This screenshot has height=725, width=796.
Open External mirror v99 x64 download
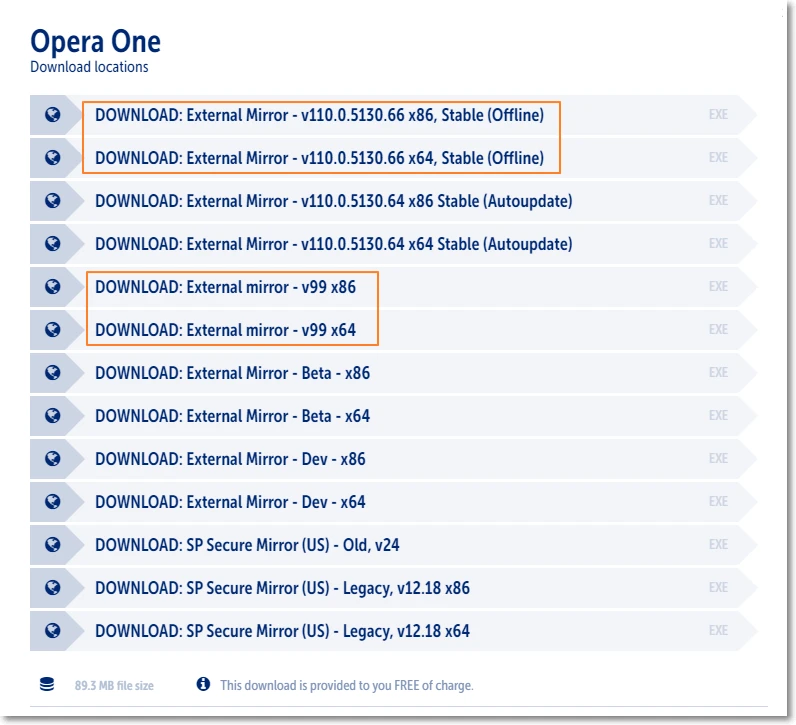click(x=225, y=330)
